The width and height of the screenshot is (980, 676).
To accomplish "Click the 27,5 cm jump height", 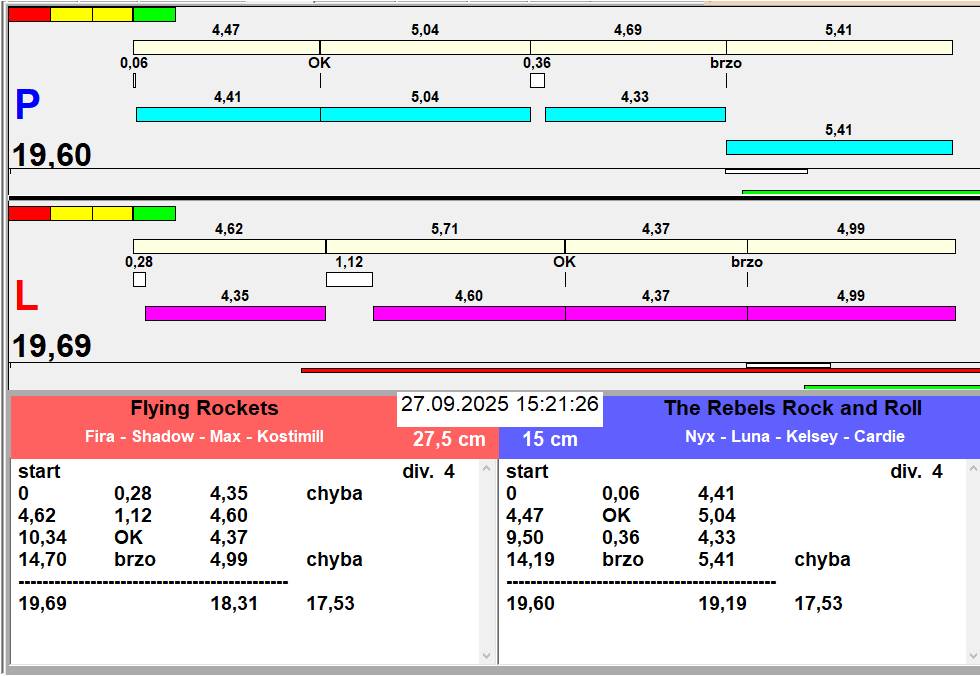I will (449, 439).
